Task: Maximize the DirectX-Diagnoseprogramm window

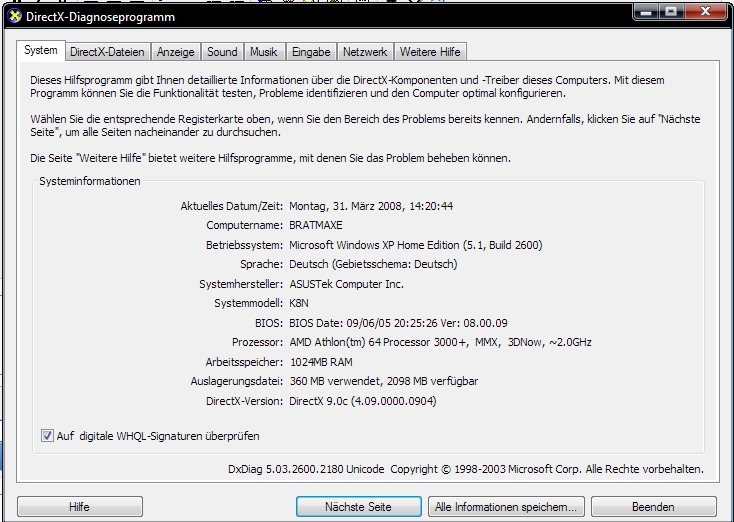Action: [x=671, y=12]
